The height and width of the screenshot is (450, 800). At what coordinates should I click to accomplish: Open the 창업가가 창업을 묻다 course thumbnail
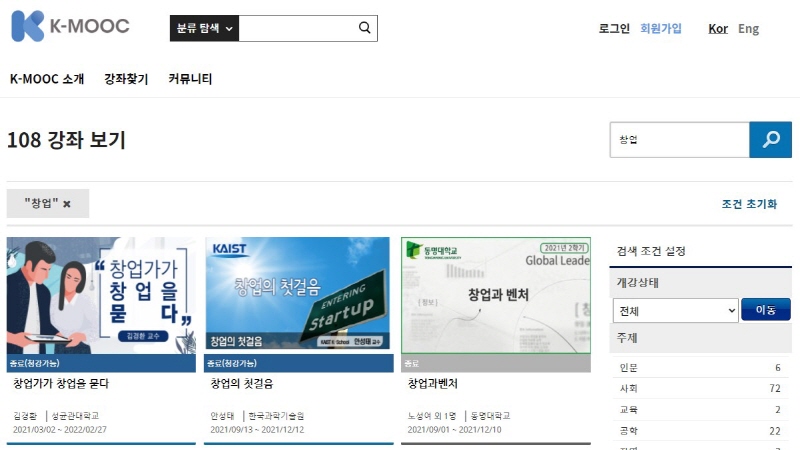pyautogui.click(x=101, y=295)
